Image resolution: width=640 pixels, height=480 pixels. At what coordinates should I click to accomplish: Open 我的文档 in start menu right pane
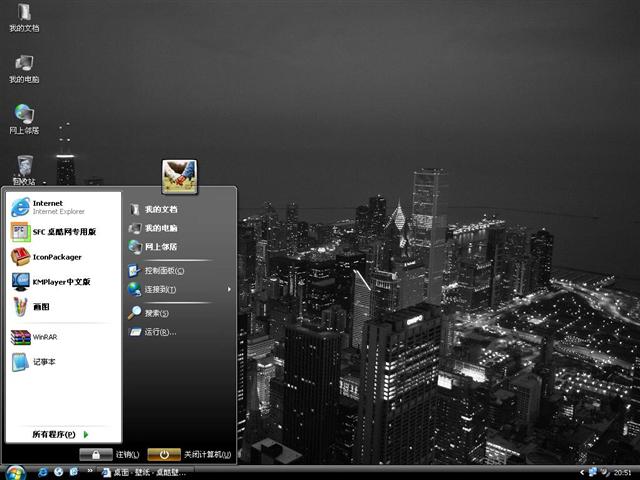153,209
